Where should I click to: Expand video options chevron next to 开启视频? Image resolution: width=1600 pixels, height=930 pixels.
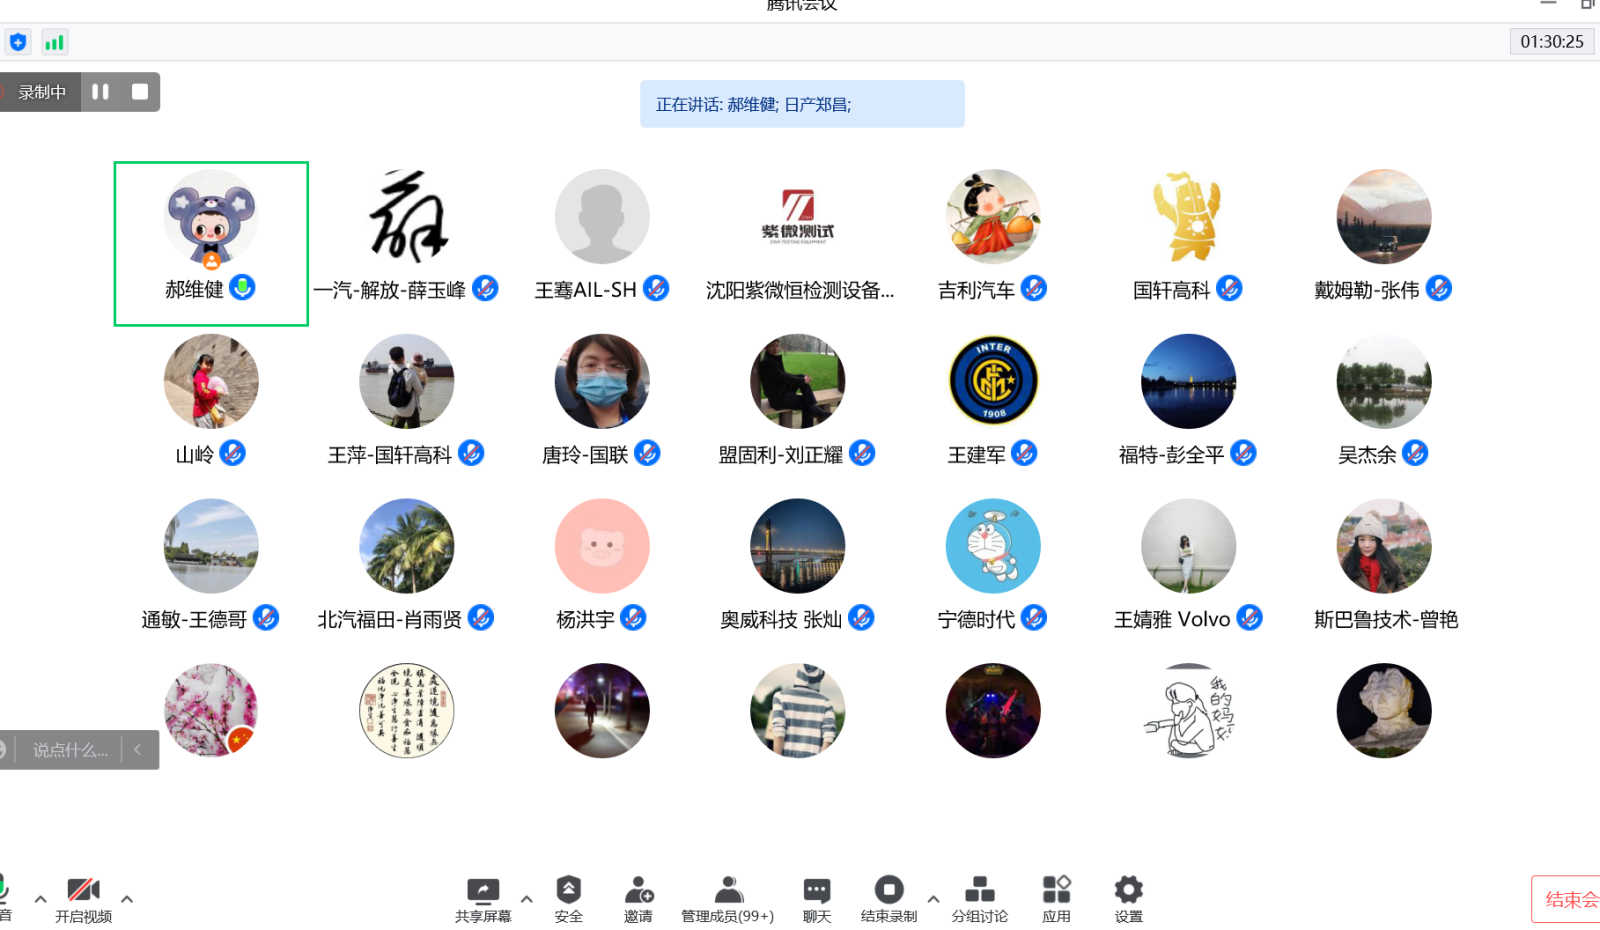pyautogui.click(x=127, y=898)
